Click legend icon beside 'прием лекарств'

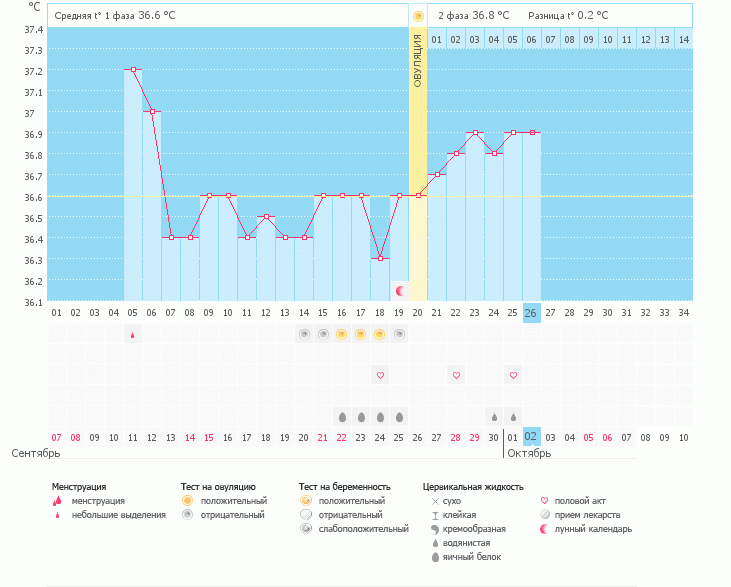[x=545, y=515]
